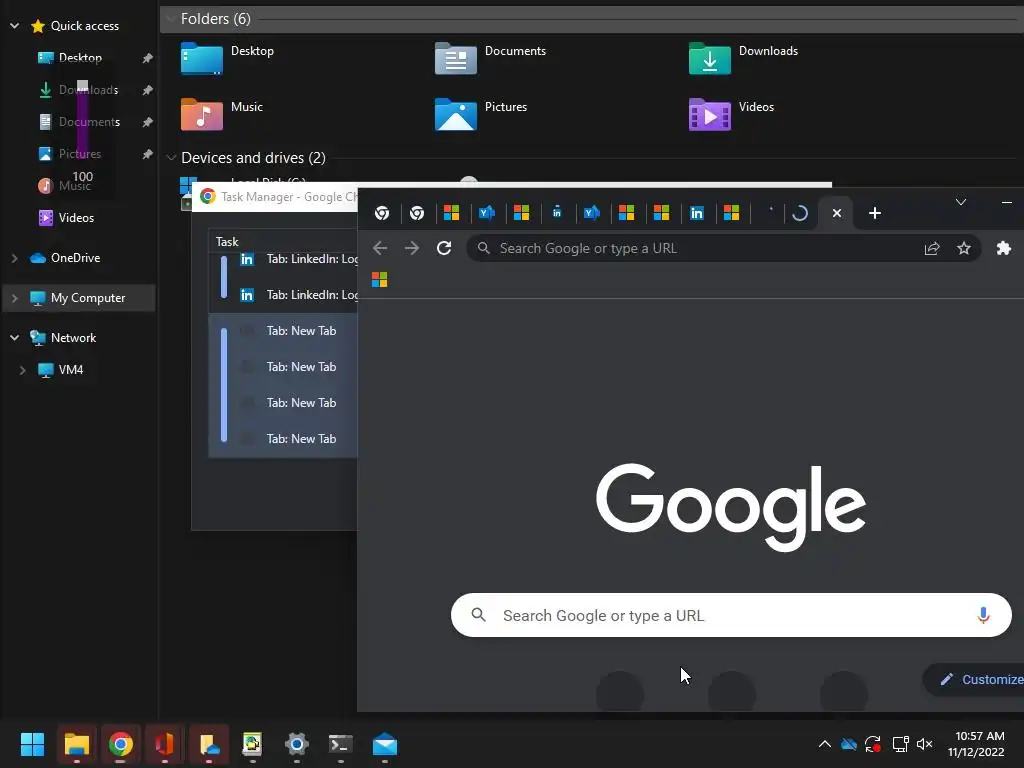The width and height of the screenshot is (1024, 768).
Task: Open a new Chrome tab with plus
Action: tap(875, 213)
